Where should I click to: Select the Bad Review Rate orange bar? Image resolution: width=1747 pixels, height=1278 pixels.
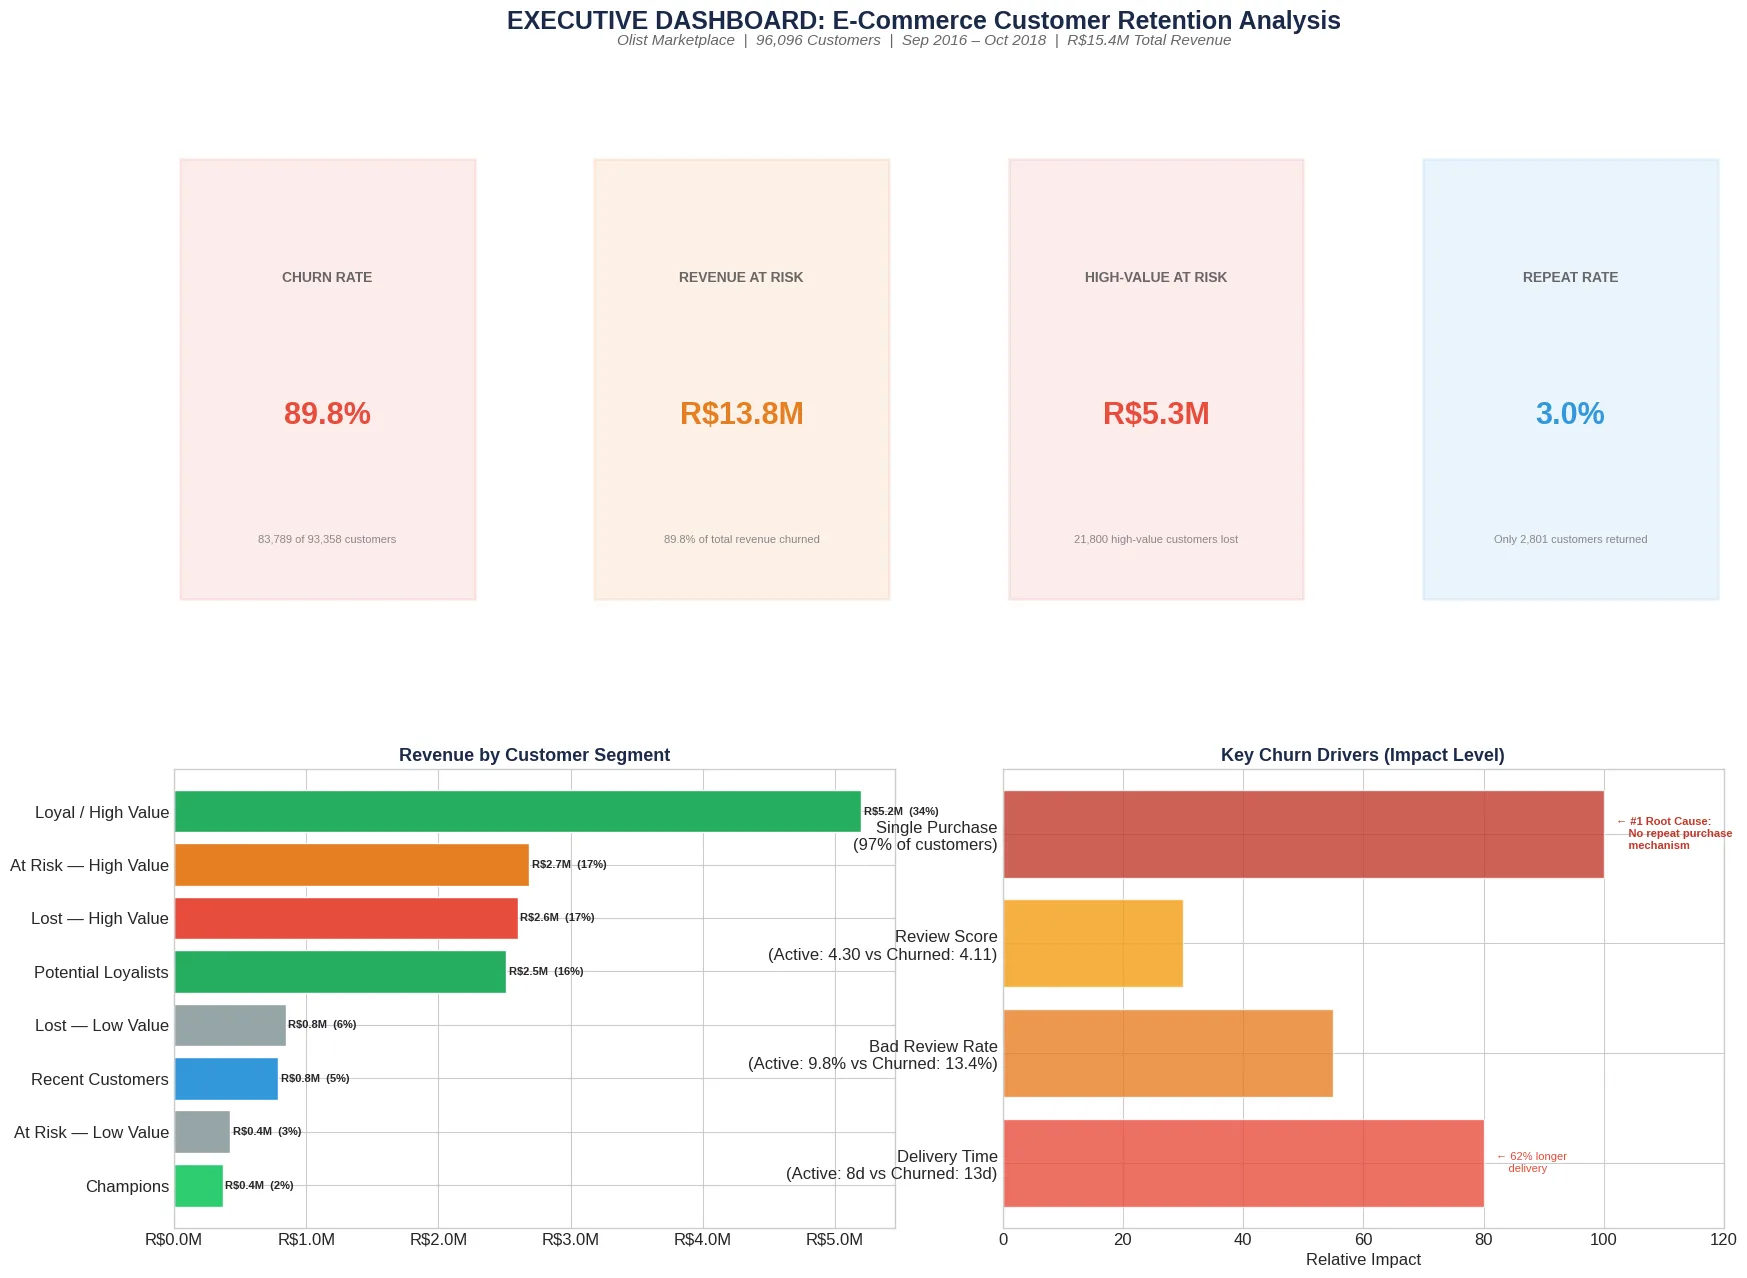pyautogui.click(x=1168, y=1053)
